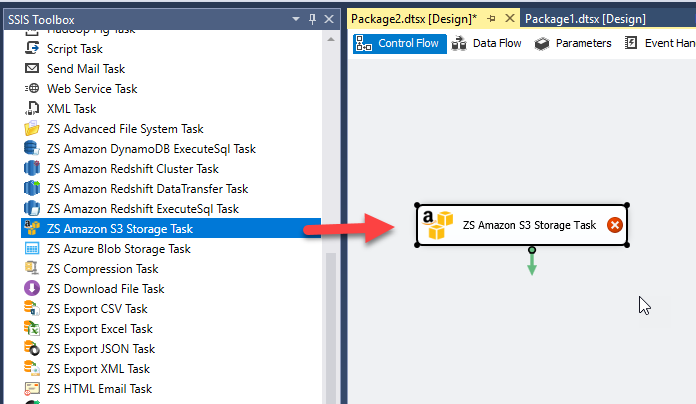Open the Data Flow tab
The height and width of the screenshot is (404, 696).
click(x=486, y=44)
